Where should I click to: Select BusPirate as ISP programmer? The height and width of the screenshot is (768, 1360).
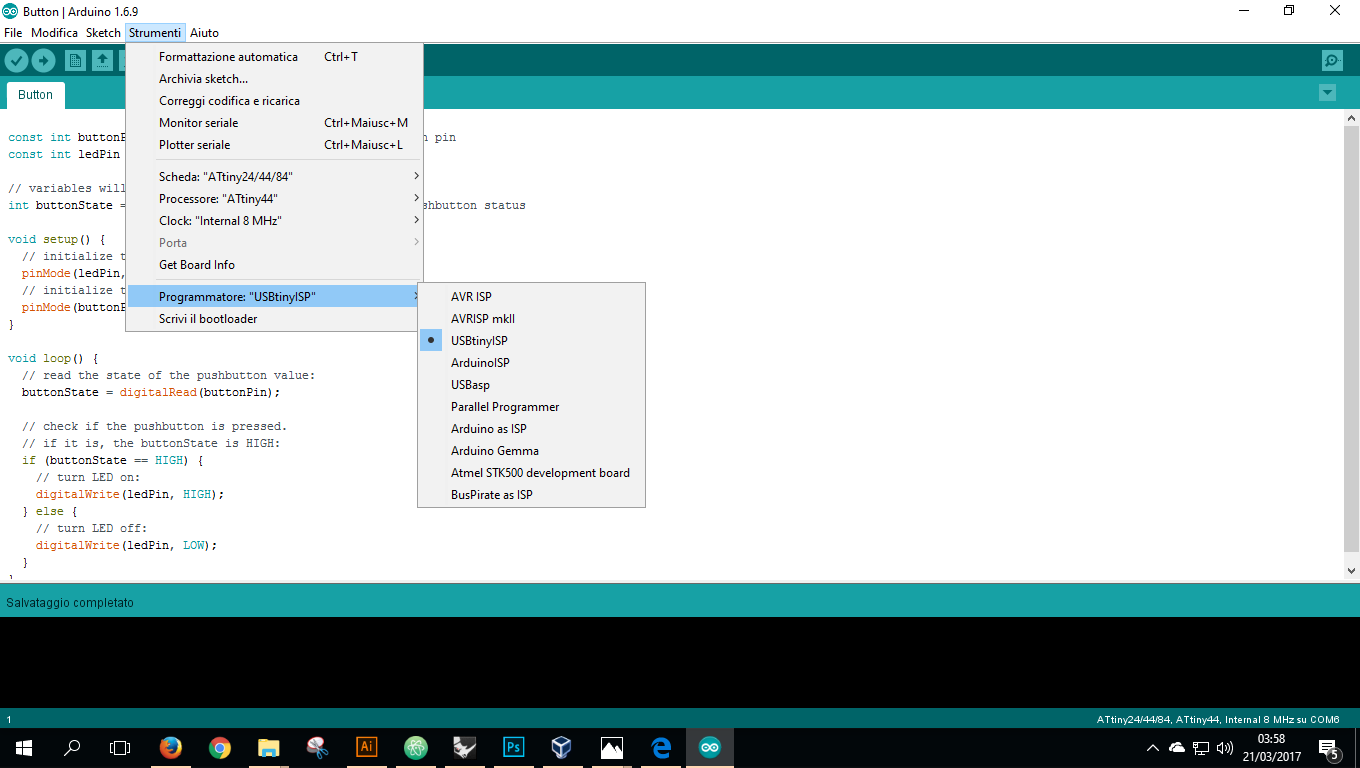tap(531, 495)
